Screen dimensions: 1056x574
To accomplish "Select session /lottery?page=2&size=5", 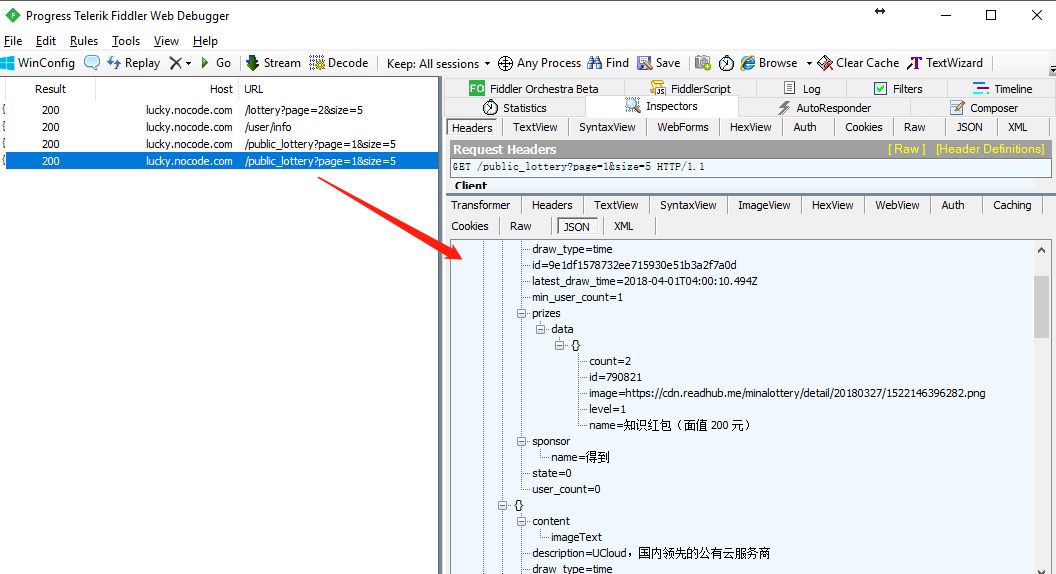I will pos(222,110).
